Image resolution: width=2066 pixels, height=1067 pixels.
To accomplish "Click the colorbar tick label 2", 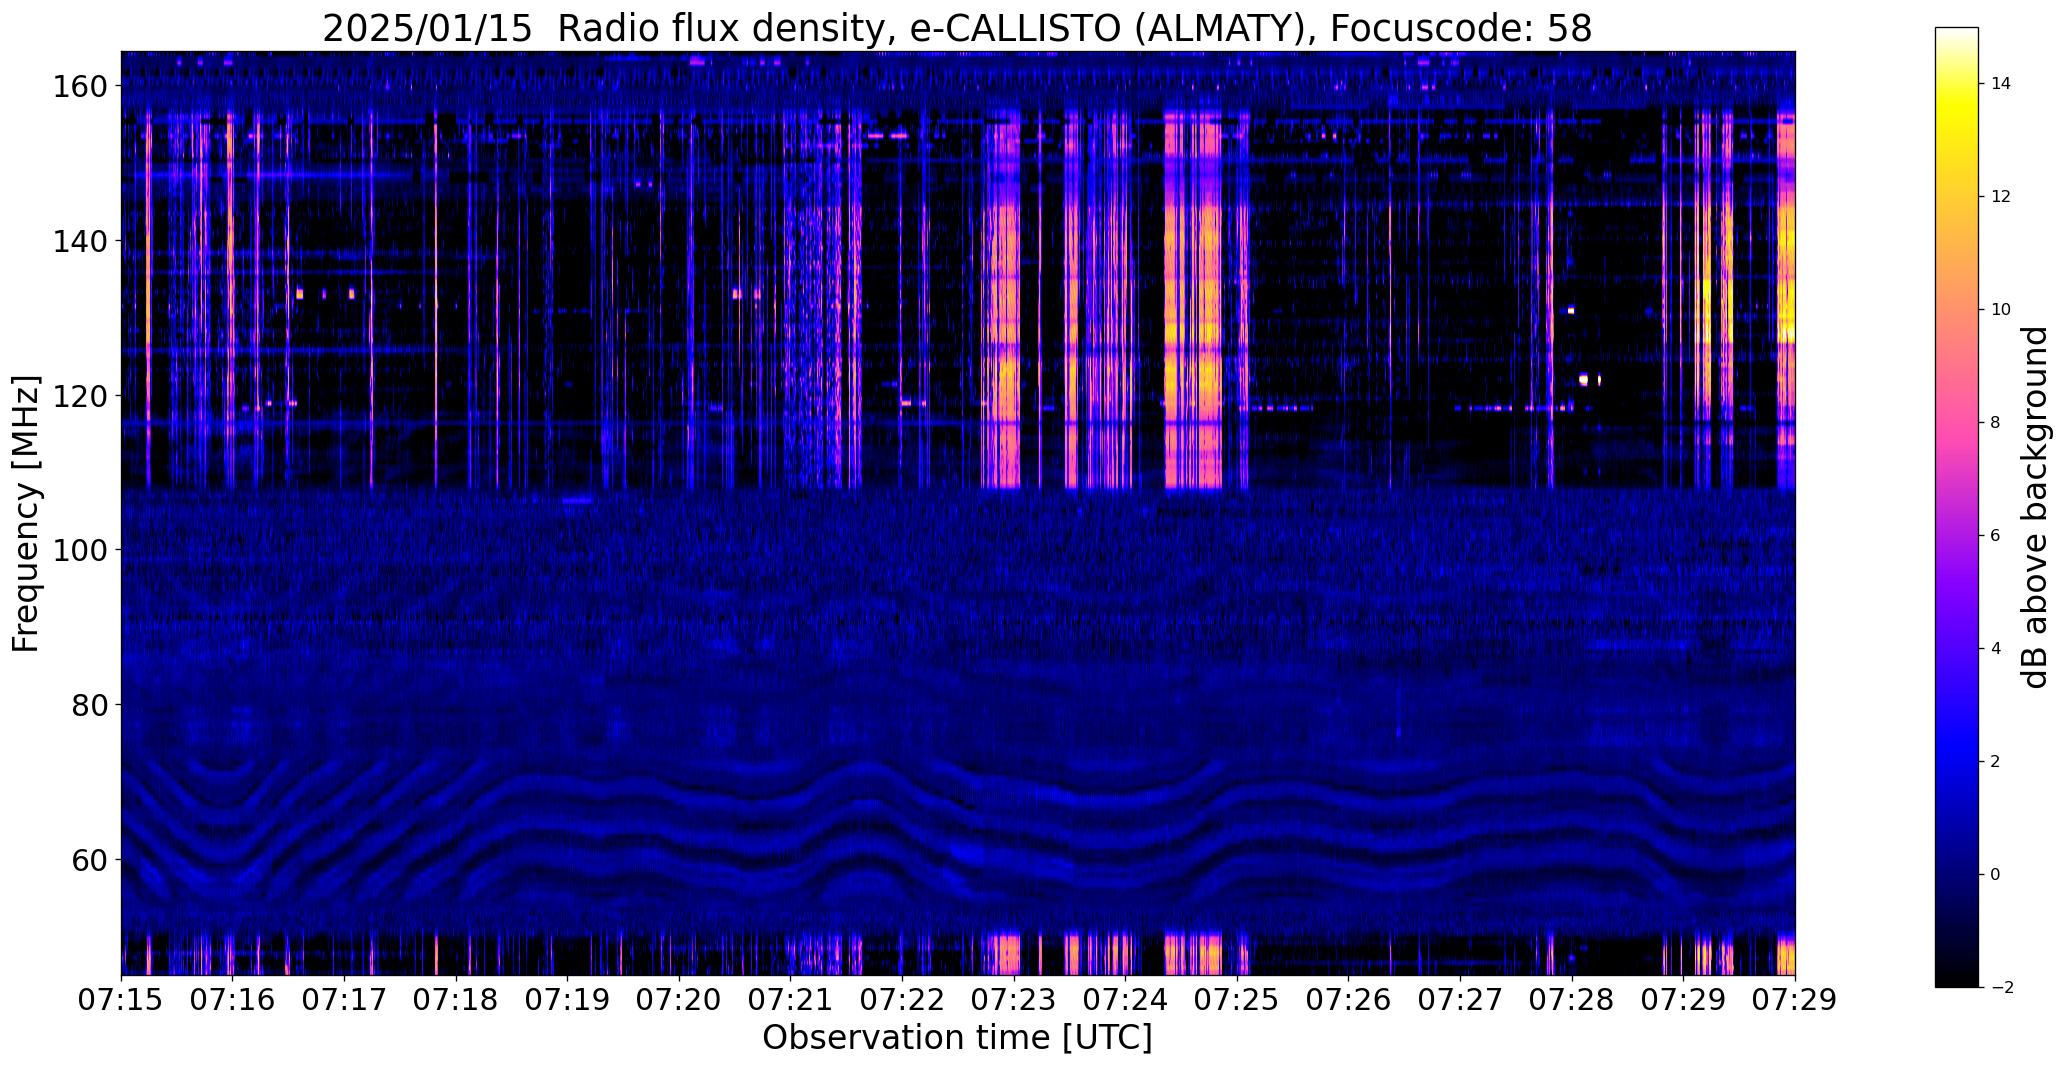I will 1995,762.
